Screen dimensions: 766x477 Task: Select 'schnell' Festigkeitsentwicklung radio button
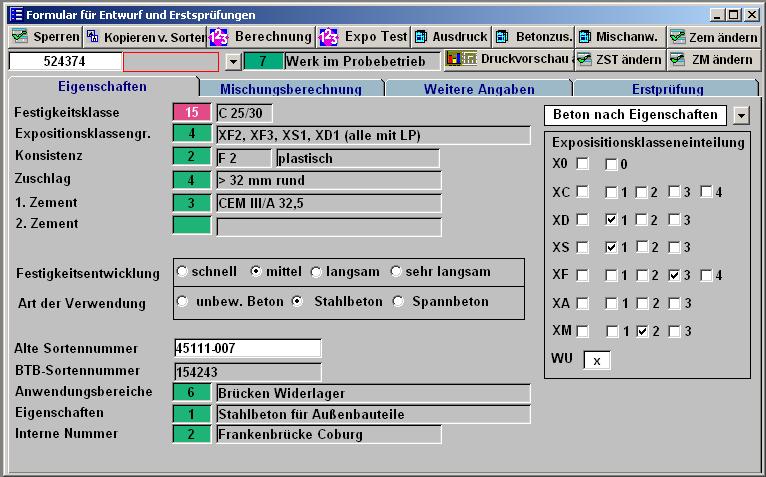(182, 271)
